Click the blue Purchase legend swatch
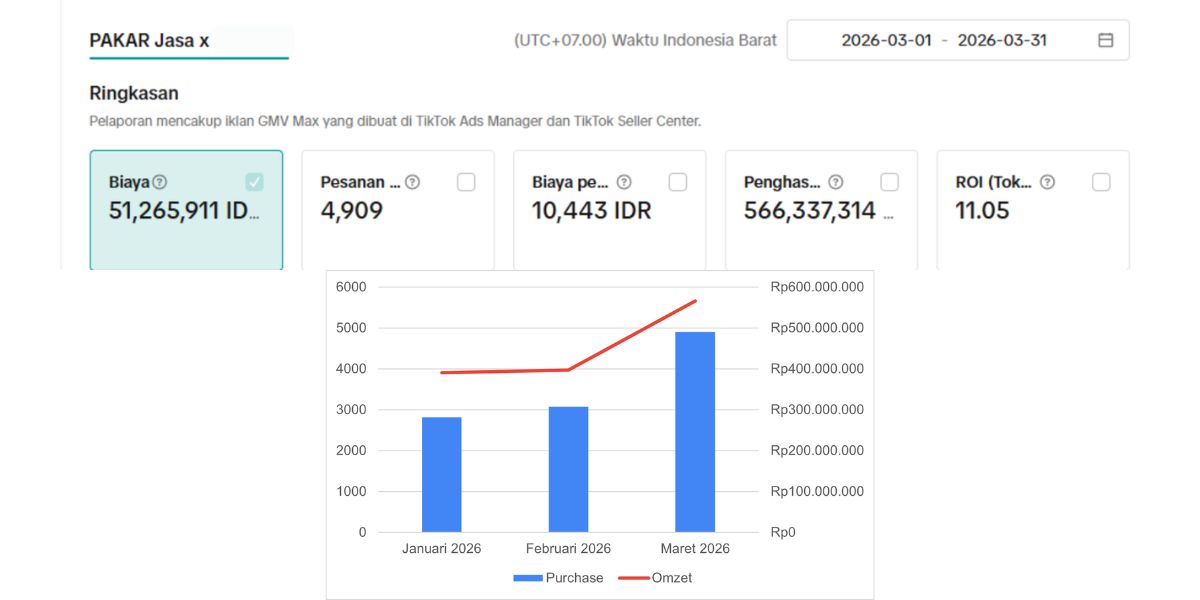 point(527,578)
